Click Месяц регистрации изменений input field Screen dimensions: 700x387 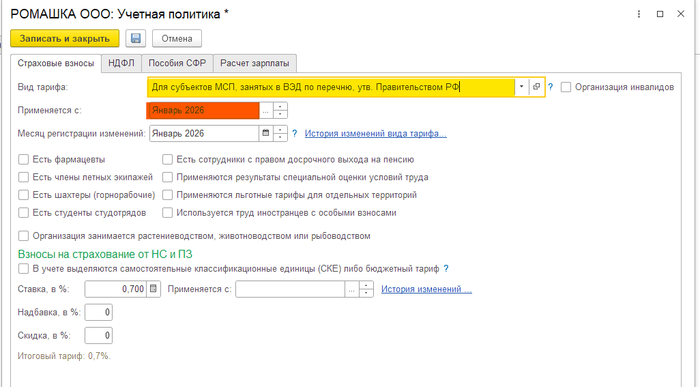point(204,133)
